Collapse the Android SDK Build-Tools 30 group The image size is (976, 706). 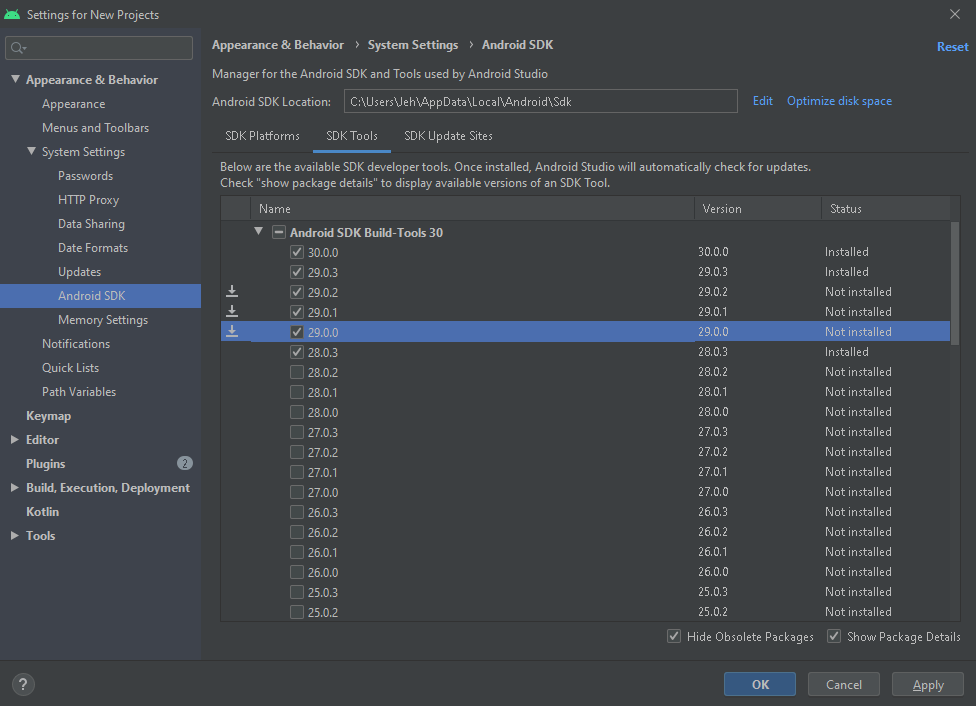(259, 231)
